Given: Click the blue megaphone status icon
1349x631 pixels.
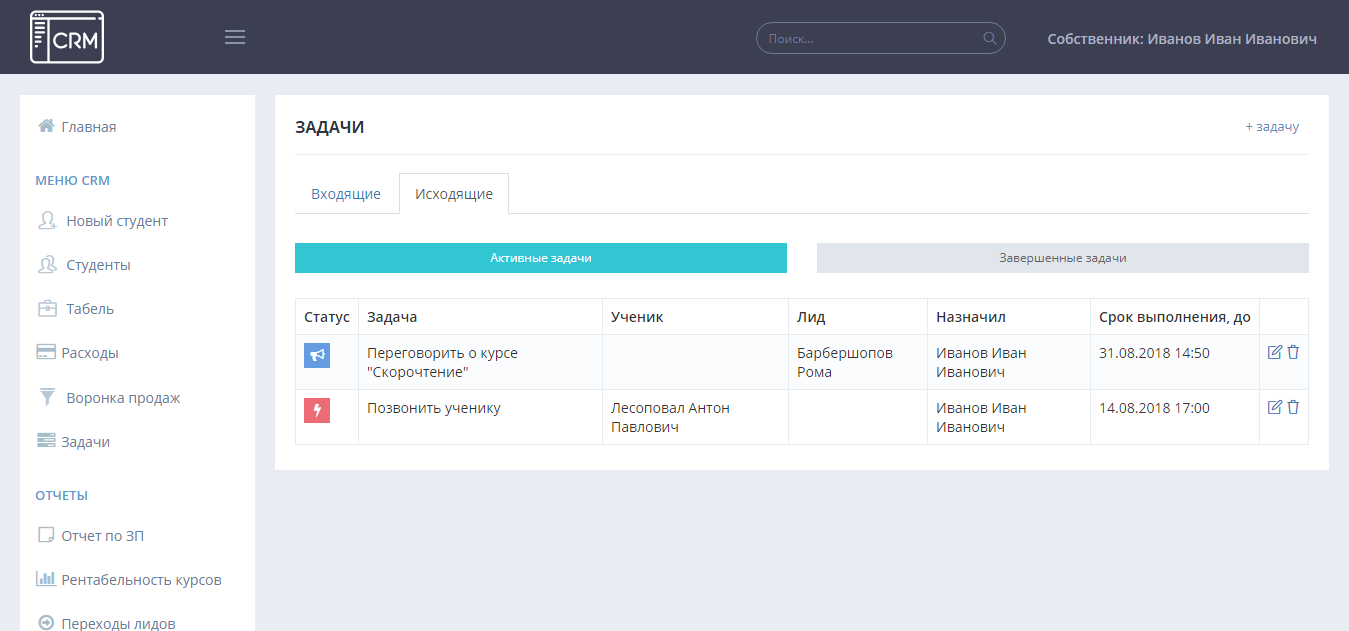Looking at the screenshot, I should point(317,355).
